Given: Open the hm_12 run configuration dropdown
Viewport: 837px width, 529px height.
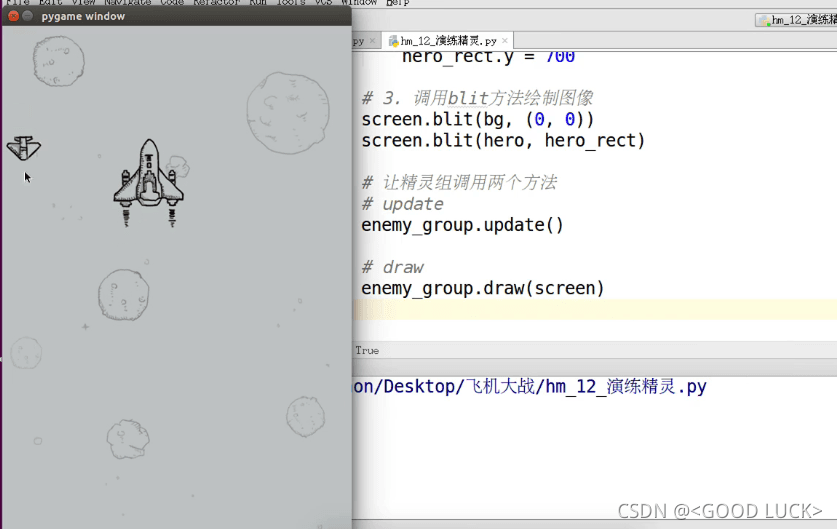Looking at the screenshot, I should pyautogui.click(x=796, y=20).
